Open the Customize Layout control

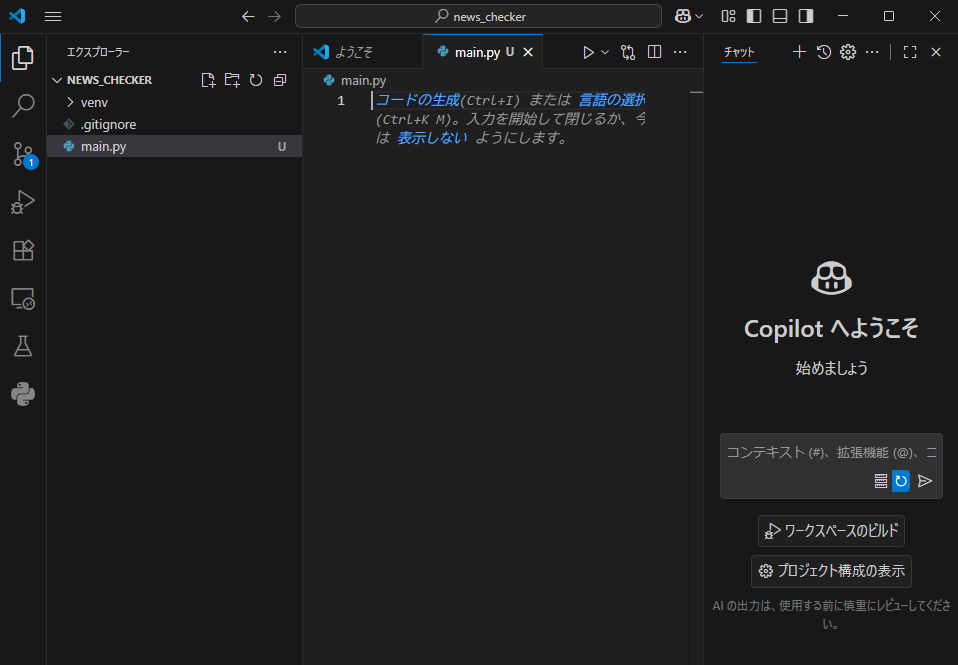click(x=728, y=17)
